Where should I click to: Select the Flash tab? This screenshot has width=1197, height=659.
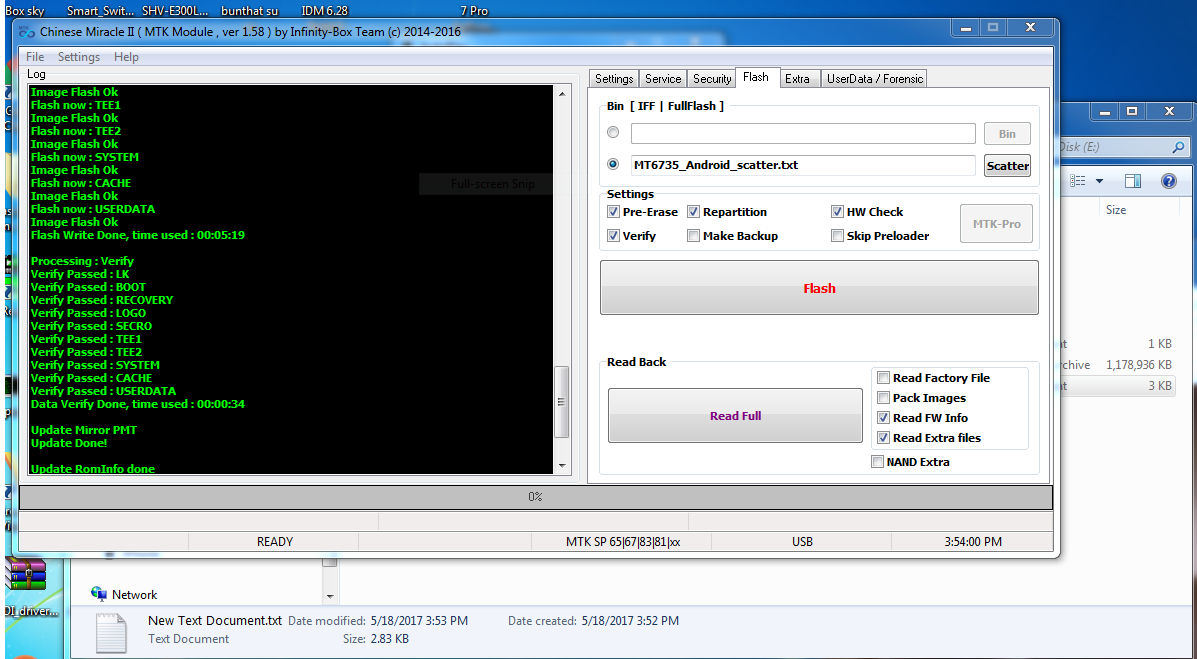click(756, 77)
